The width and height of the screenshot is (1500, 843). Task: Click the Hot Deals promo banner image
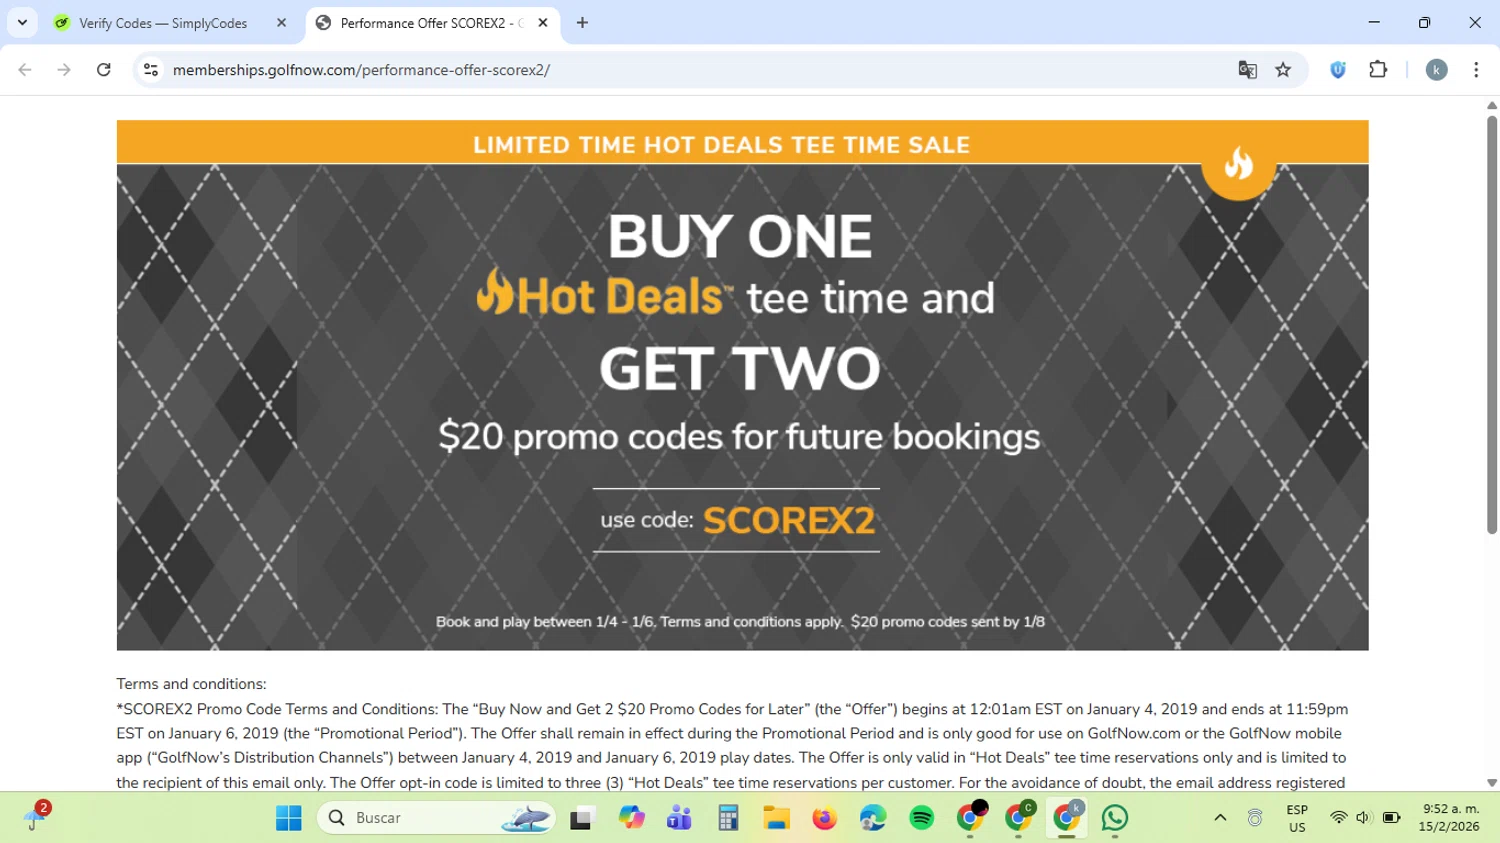742,386
